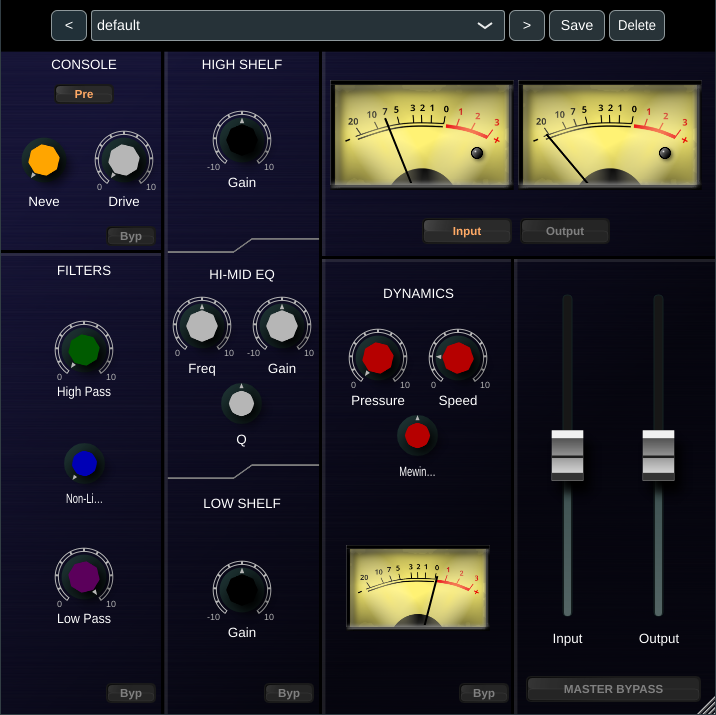The width and height of the screenshot is (716, 715).
Task: Go to next preset with > button
Action: point(527,26)
